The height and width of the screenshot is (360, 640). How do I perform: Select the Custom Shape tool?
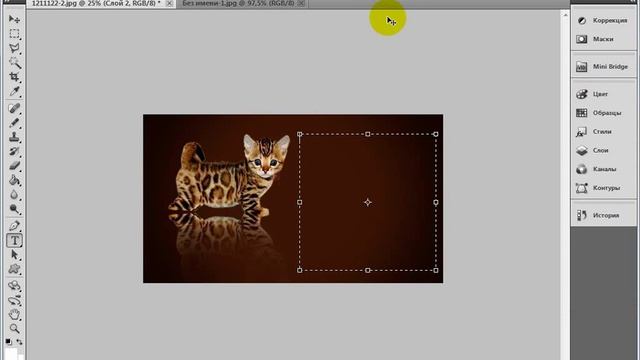point(14,269)
